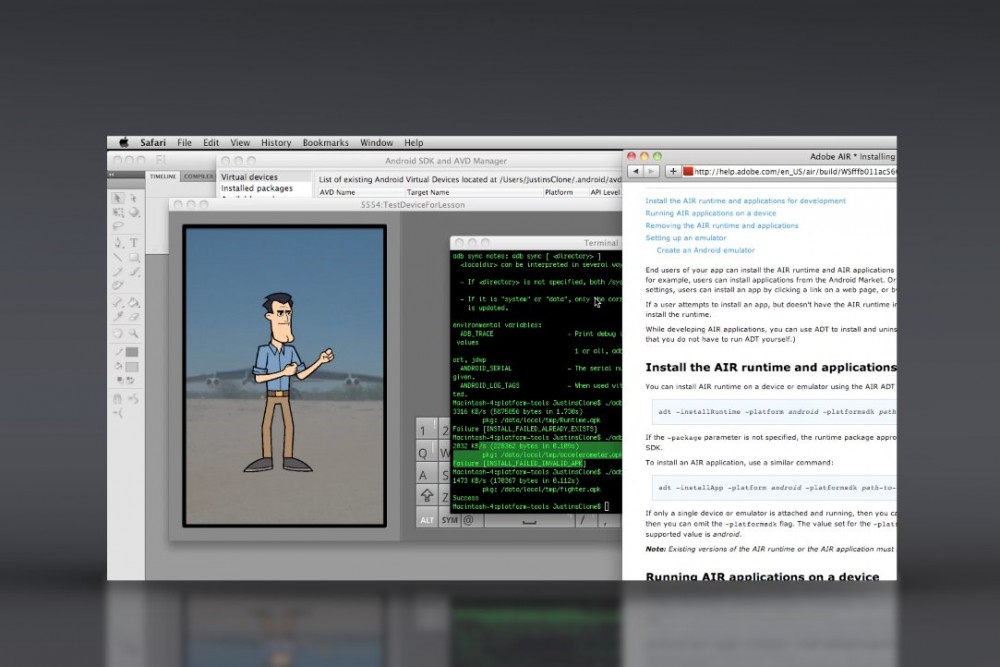
Task: Open the Bookmarks menu in Safari
Action: coord(325,142)
